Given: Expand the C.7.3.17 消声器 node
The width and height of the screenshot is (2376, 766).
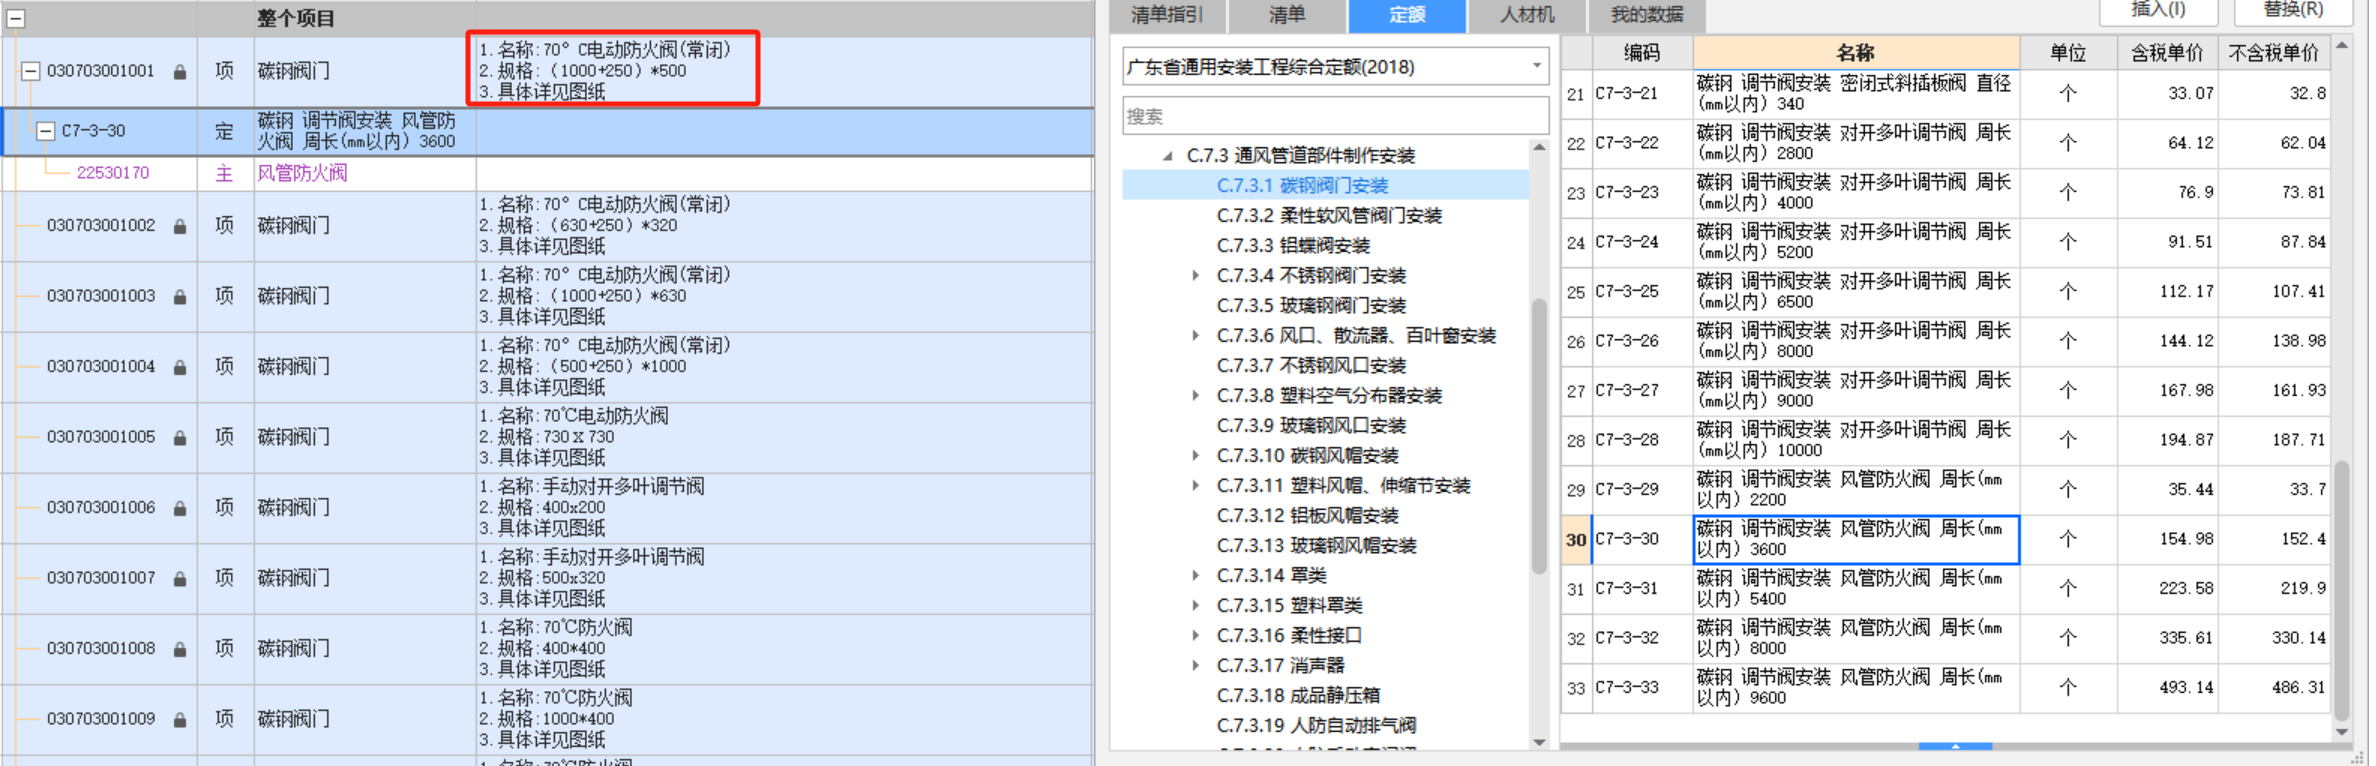Looking at the screenshot, I should (x=1195, y=665).
